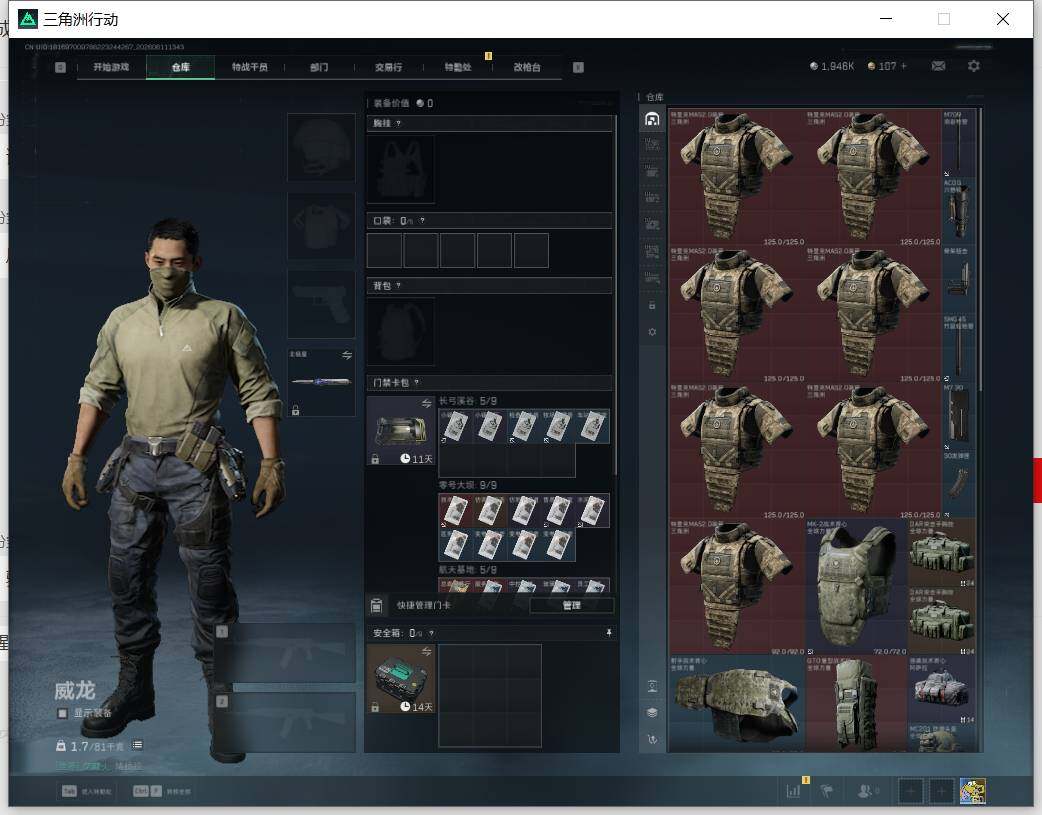
Task: Select the safe box with 14天 timer
Action: click(x=401, y=679)
